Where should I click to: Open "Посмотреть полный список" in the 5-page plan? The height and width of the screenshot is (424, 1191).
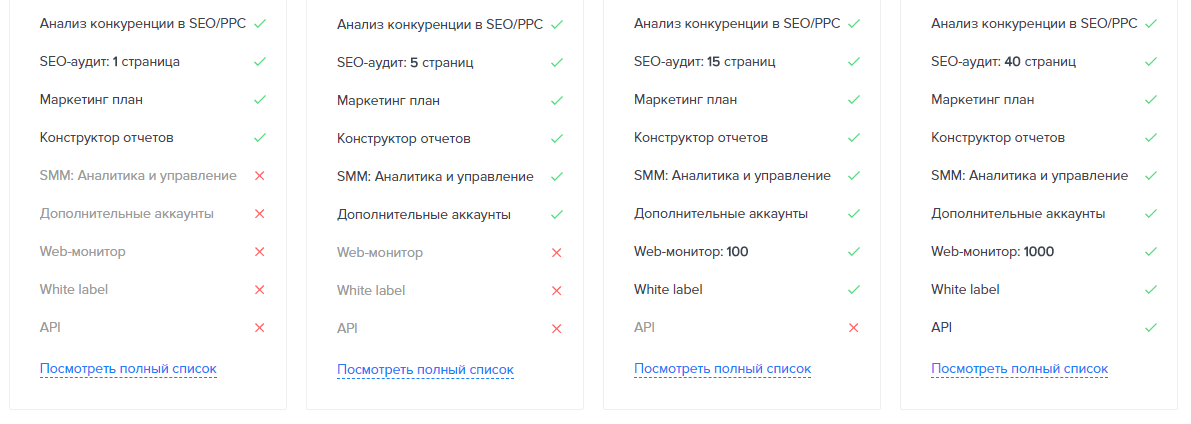coord(425,369)
